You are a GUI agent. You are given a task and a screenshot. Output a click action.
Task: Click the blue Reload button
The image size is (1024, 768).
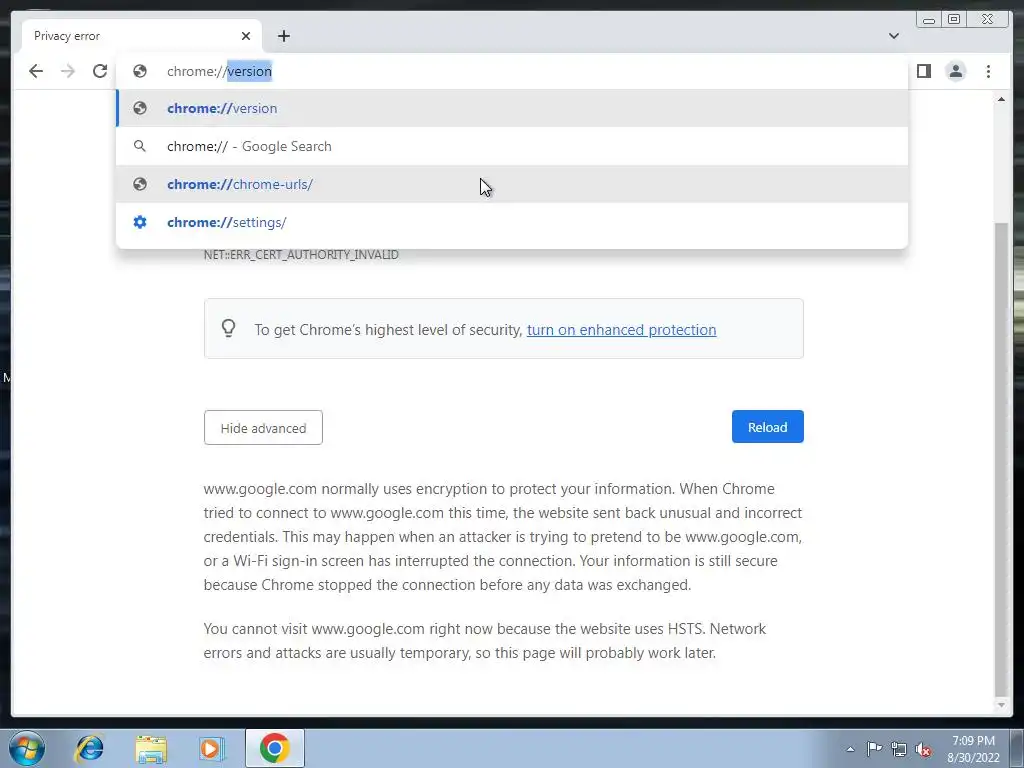(x=767, y=426)
